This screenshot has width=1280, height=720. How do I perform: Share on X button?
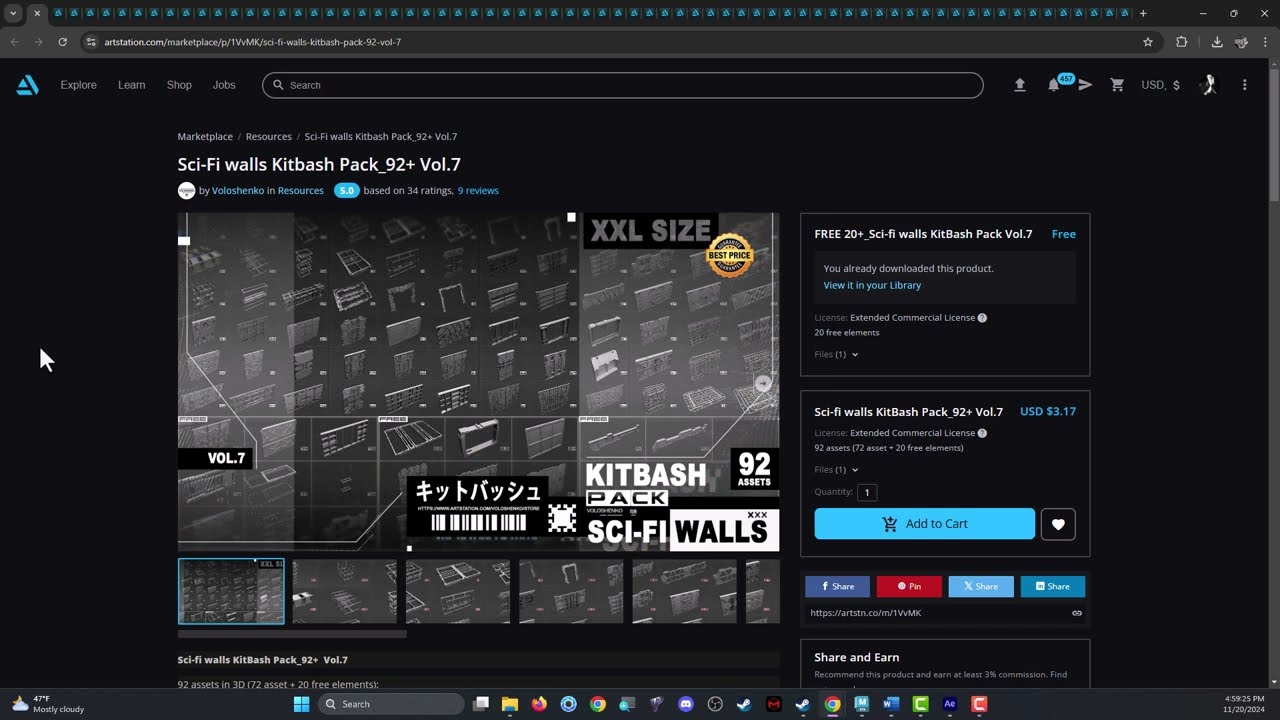(x=981, y=587)
